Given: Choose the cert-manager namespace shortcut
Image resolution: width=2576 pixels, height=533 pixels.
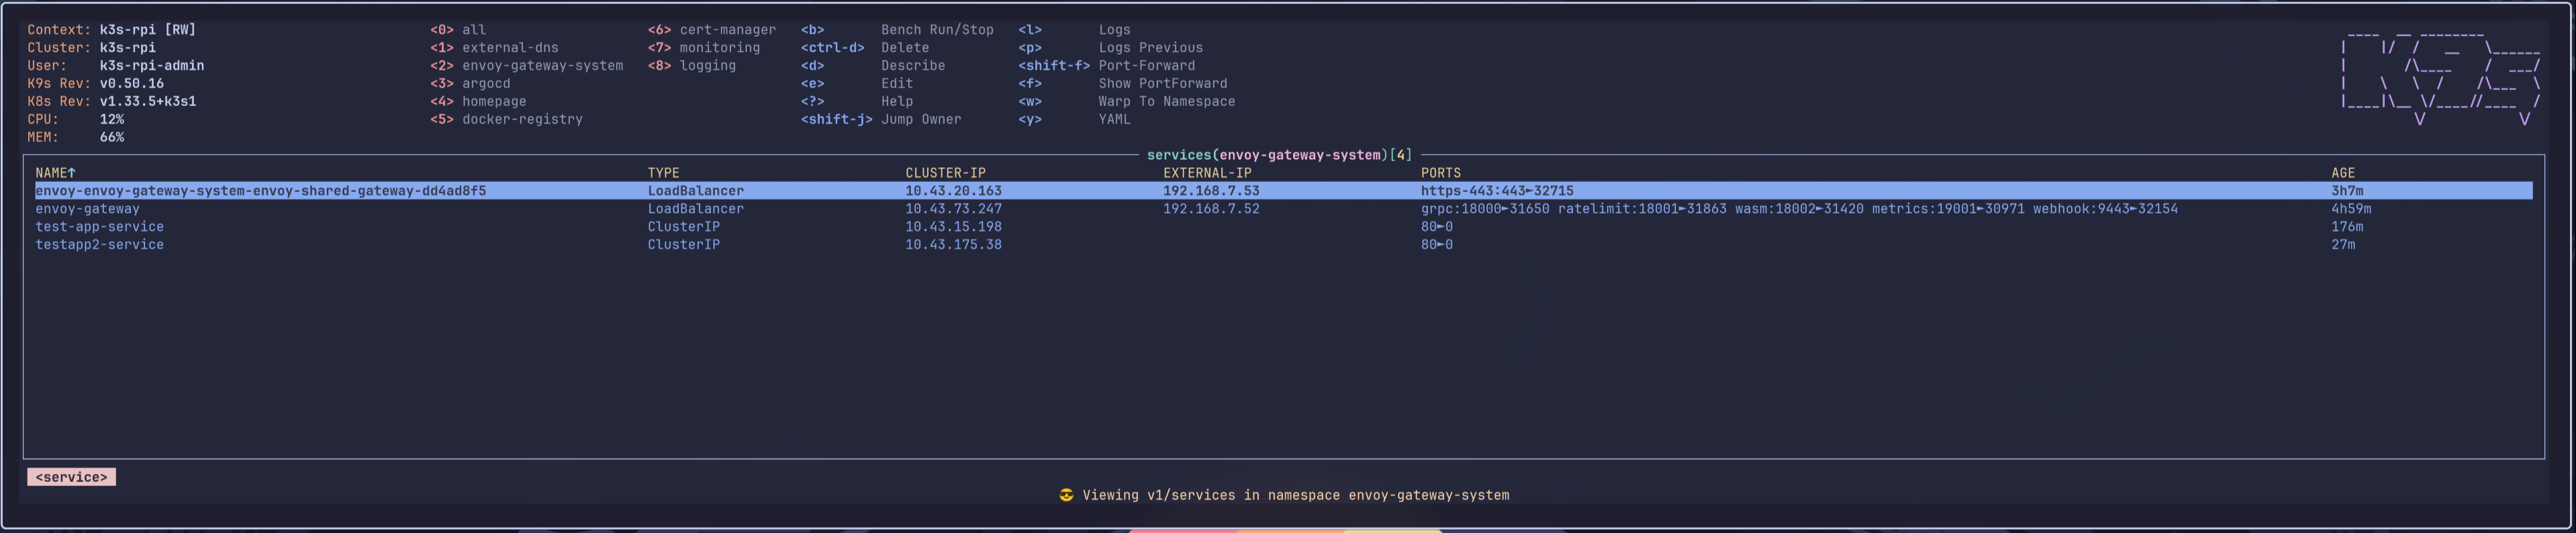Looking at the screenshot, I should (x=727, y=30).
